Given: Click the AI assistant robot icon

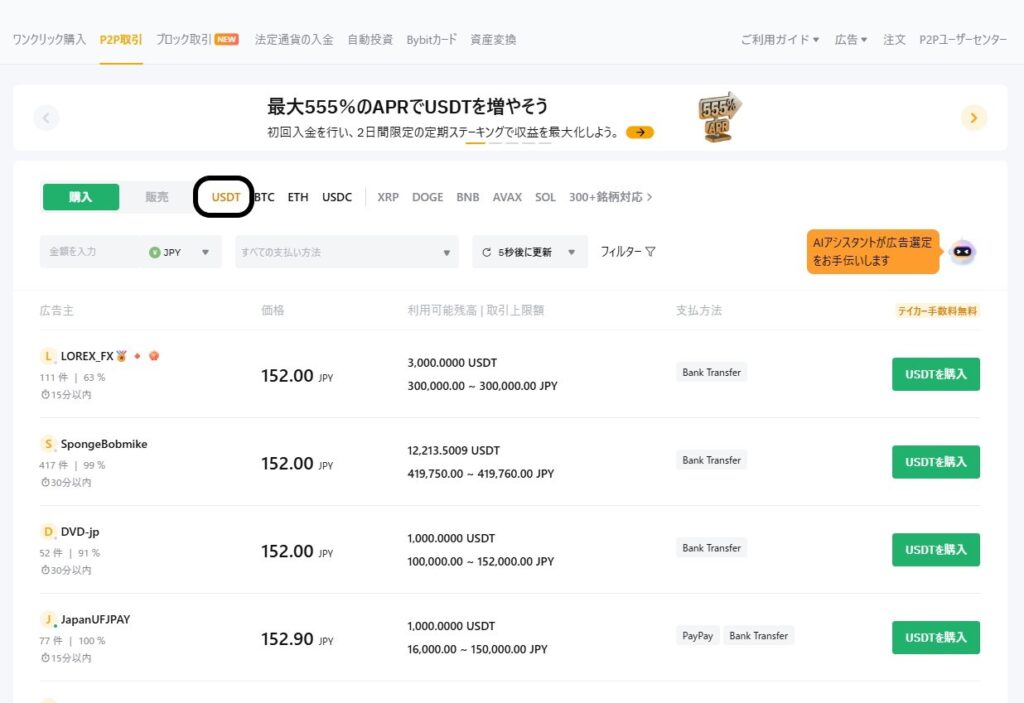Looking at the screenshot, I should [962, 252].
